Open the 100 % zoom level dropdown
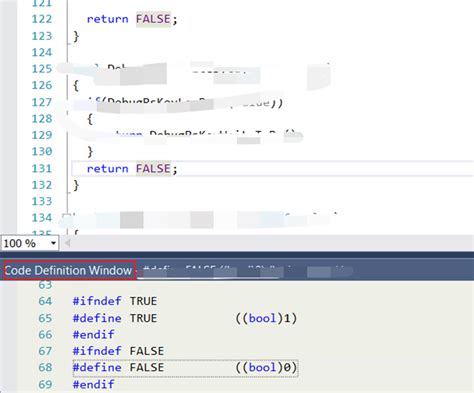Screen dimensions: 474x393 coord(53,243)
